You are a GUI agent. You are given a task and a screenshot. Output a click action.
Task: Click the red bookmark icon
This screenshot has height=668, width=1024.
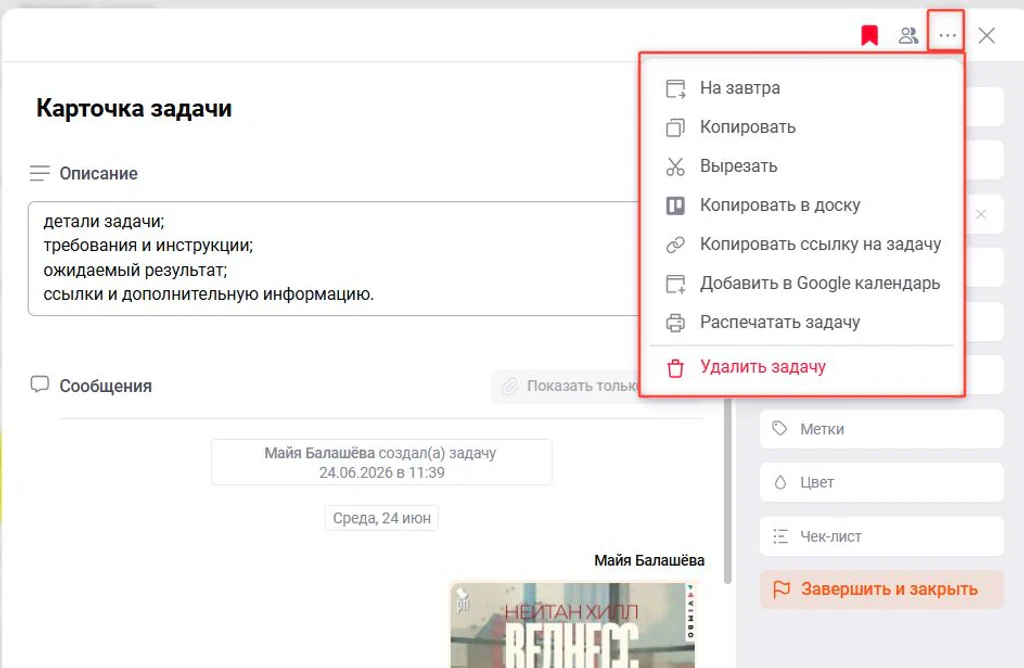(x=869, y=35)
